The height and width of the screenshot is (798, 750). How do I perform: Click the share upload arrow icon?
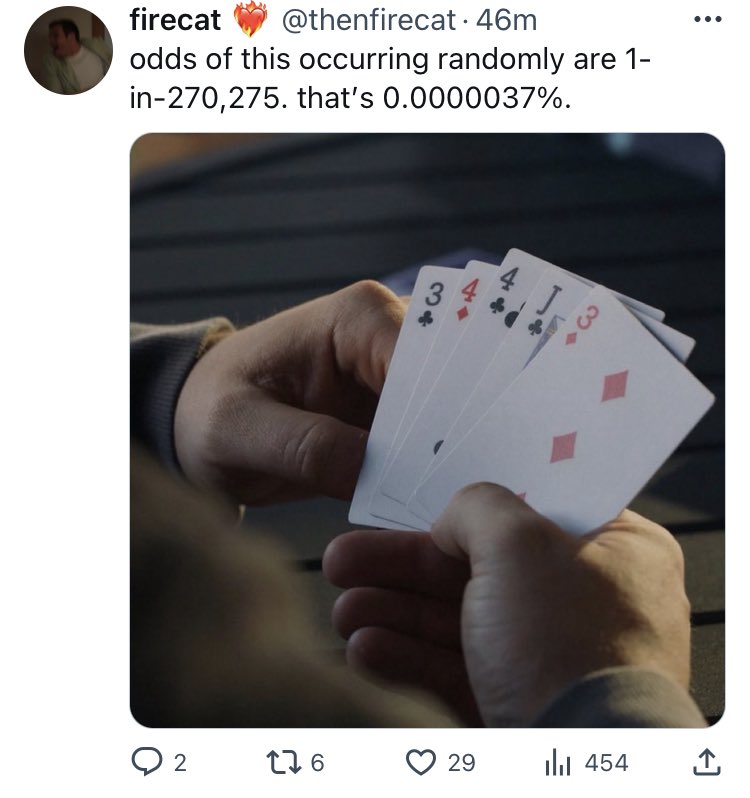[x=708, y=762]
